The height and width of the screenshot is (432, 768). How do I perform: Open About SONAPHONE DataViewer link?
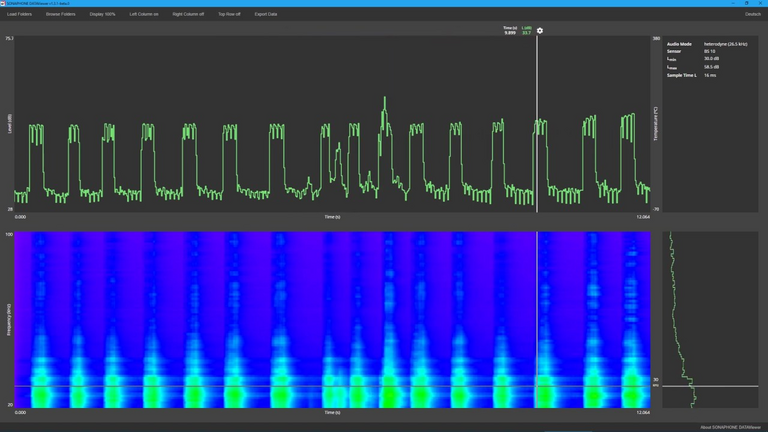point(731,427)
